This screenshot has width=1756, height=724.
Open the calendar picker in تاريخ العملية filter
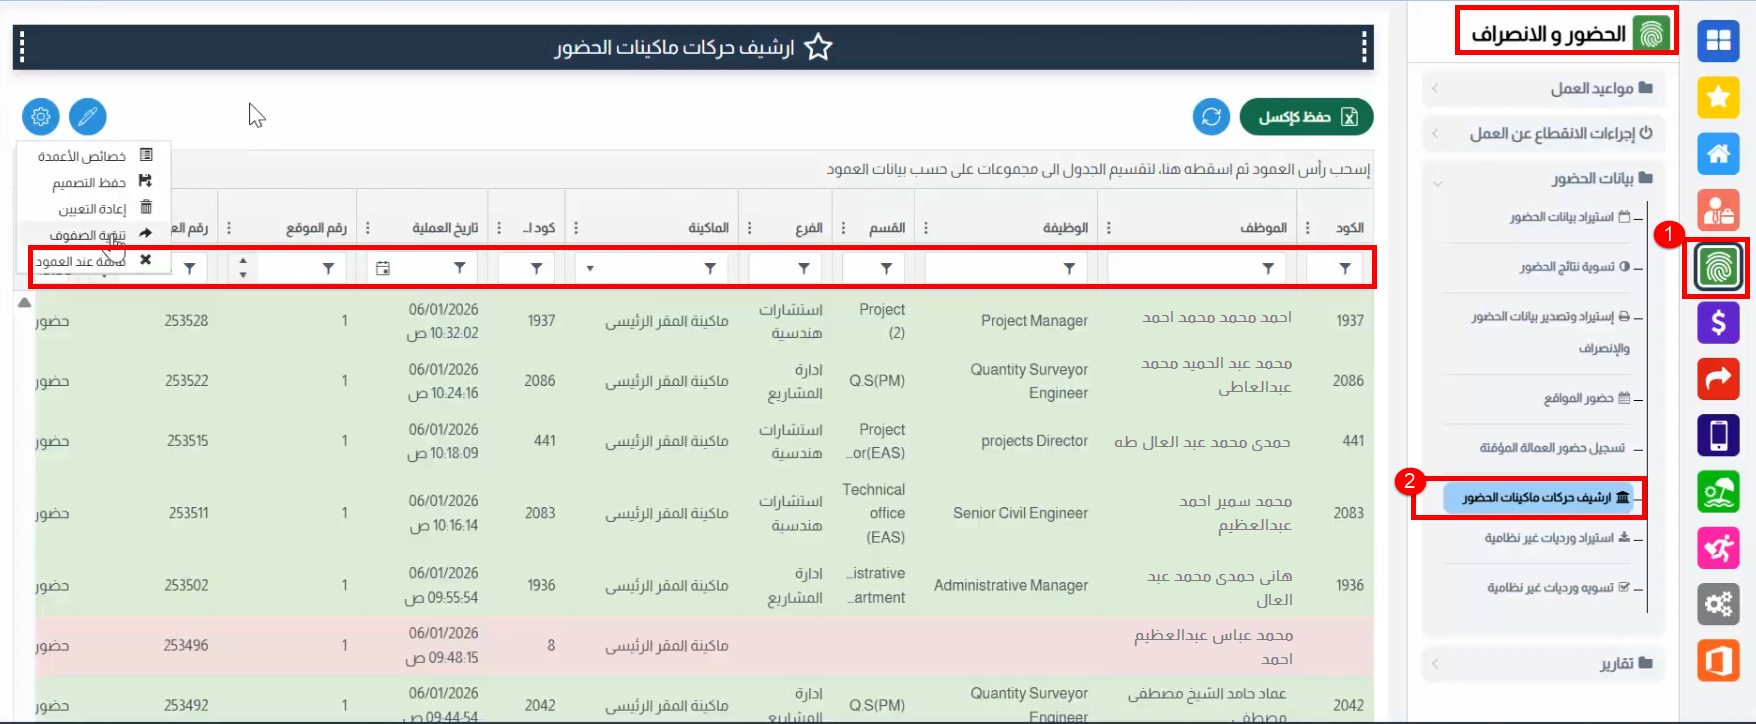(x=383, y=268)
